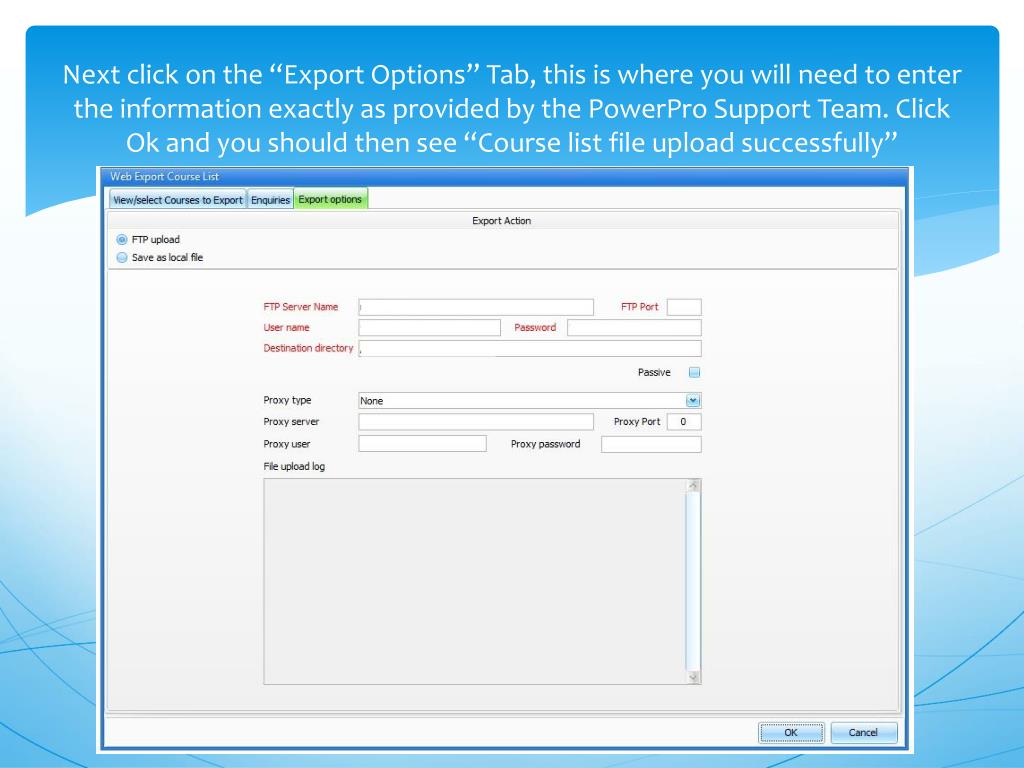Click the Proxy type label
The height and width of the screenshot is (768, 1024).
[287, 400]
